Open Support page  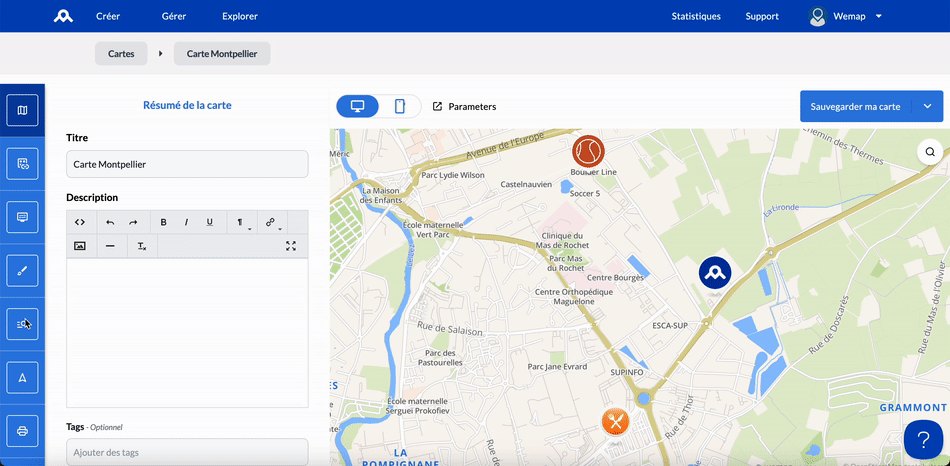click(762, 16)
